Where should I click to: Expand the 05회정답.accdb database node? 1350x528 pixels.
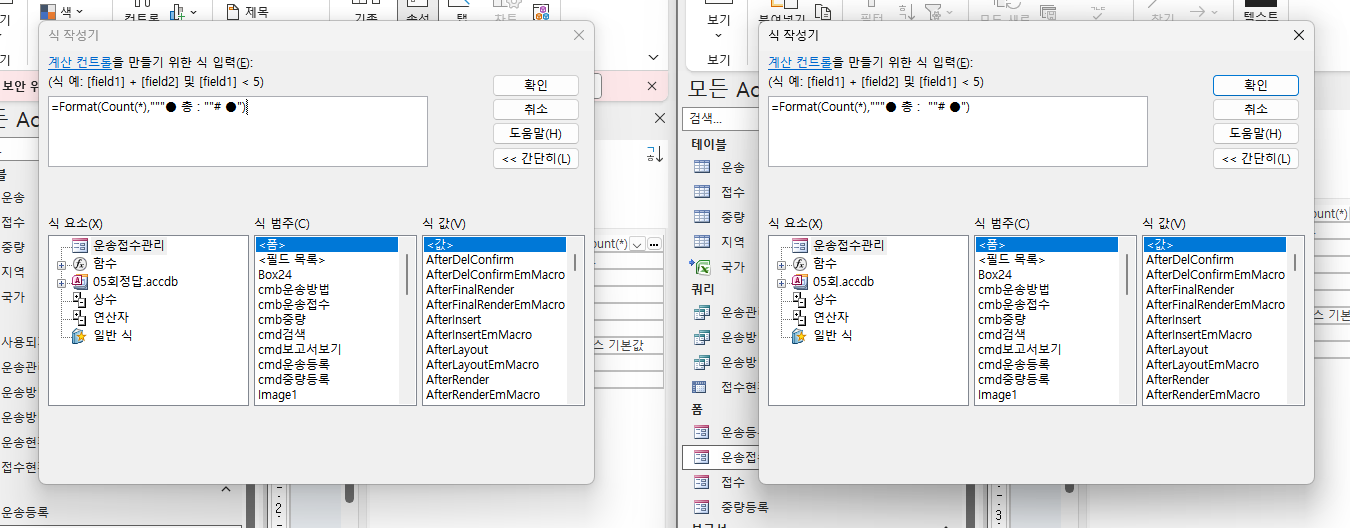click(61, 282)
